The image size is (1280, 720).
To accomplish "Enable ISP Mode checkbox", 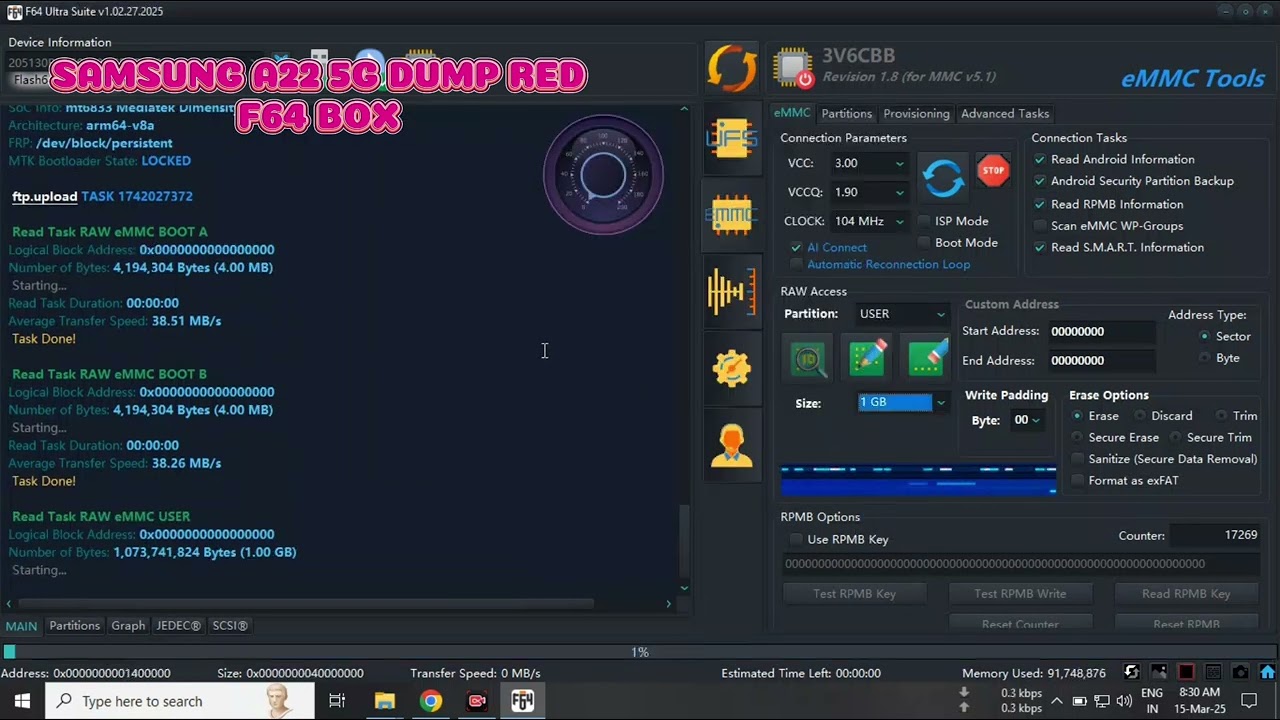I will point(925,221).
